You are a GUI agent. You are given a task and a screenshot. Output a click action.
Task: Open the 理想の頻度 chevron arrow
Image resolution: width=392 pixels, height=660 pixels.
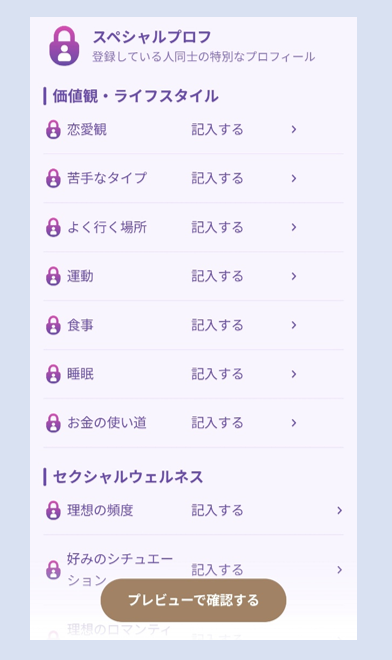(x=339, y=510)
